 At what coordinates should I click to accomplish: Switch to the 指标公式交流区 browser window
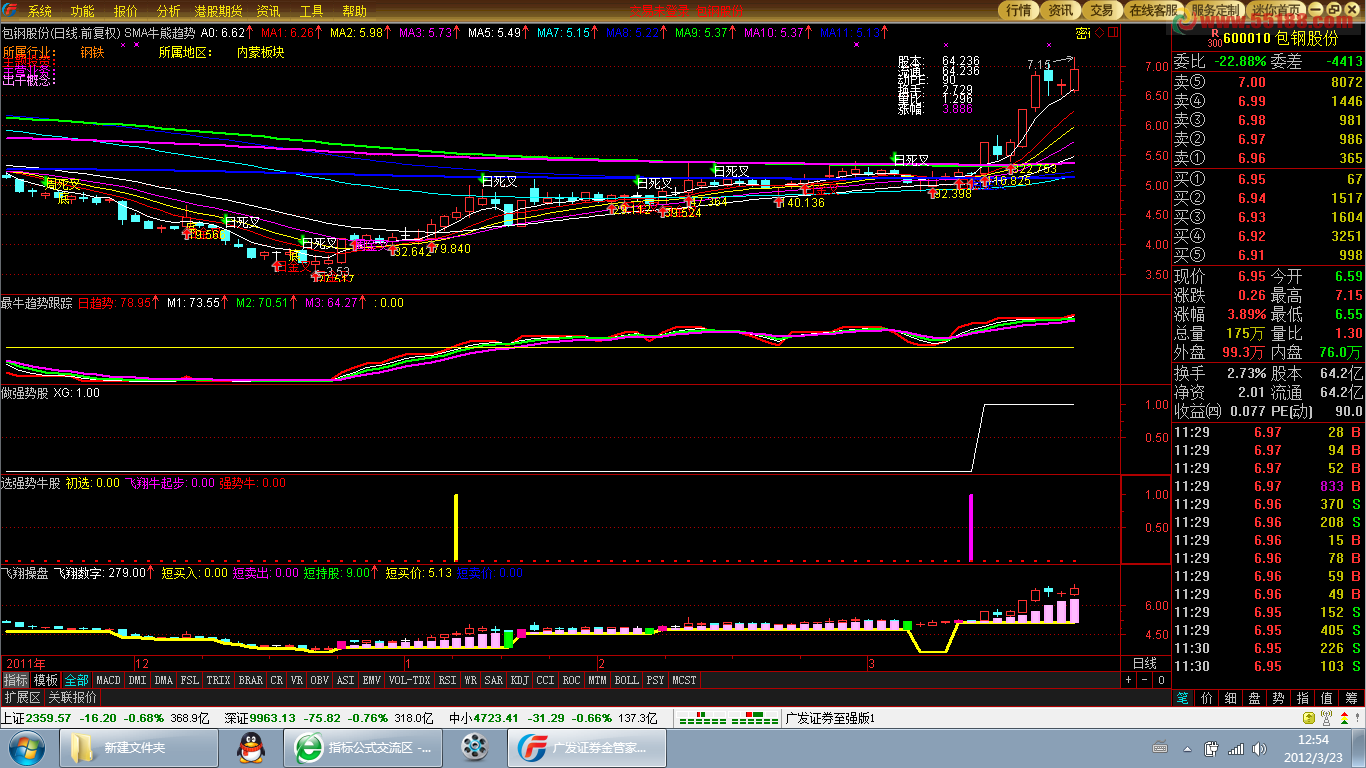[x=362, y=747]
